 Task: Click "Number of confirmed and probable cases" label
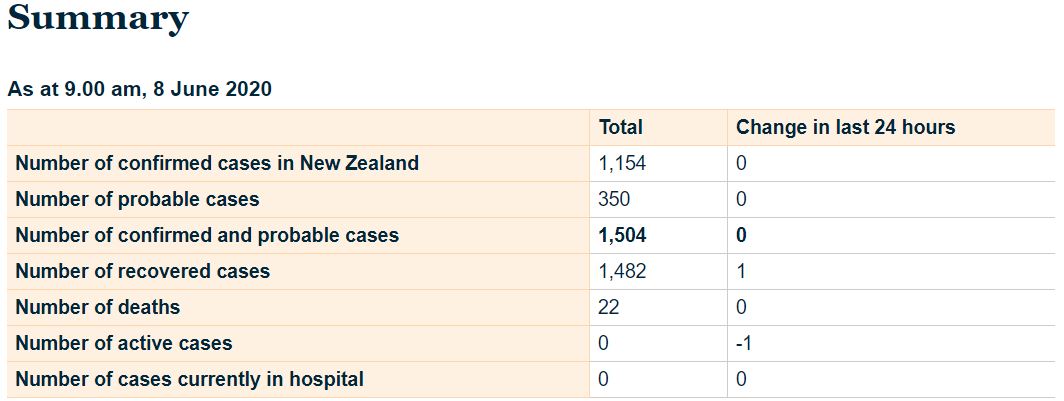click(x=207, y=235)
